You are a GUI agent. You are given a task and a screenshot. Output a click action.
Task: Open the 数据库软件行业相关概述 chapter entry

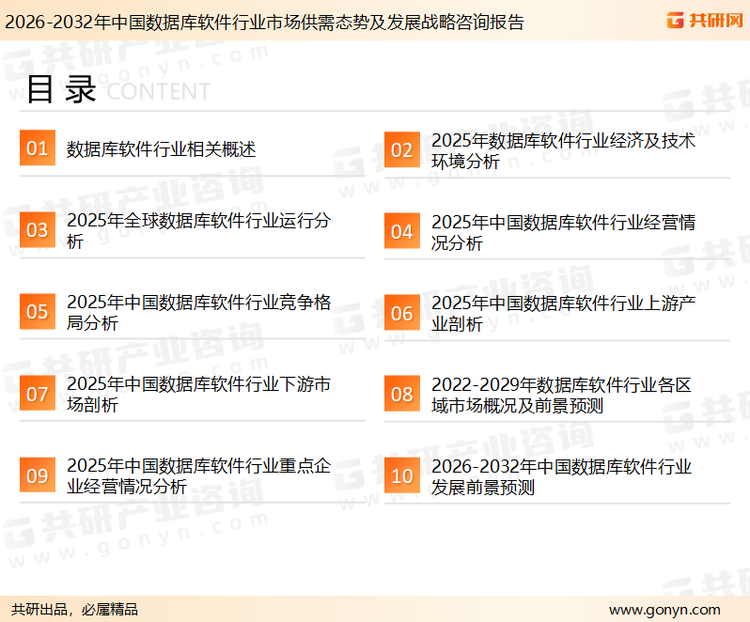161,149
